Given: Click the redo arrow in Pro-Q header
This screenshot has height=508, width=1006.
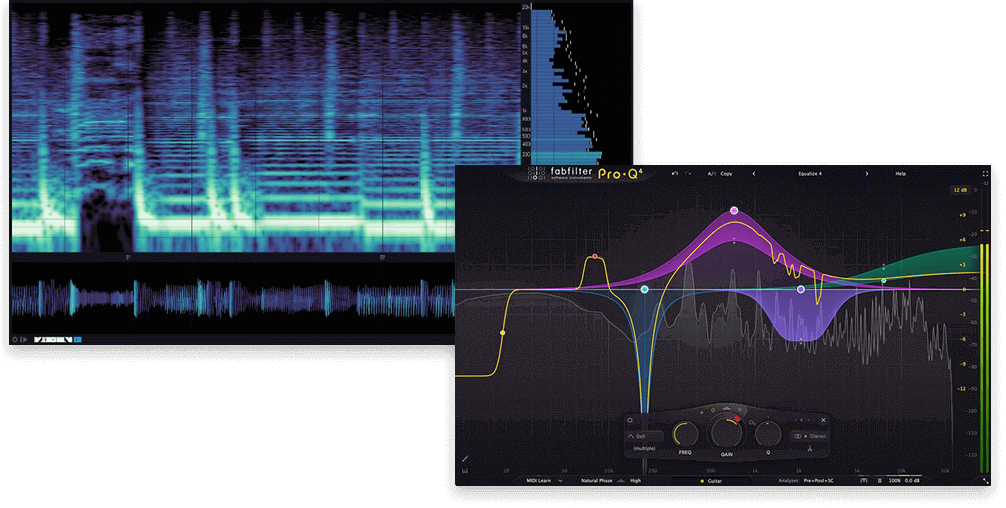Looking at the screenshot, I should coord(690,174).
